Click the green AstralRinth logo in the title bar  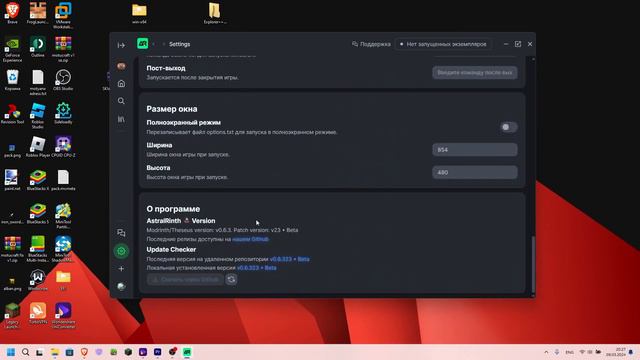point(142,43)
